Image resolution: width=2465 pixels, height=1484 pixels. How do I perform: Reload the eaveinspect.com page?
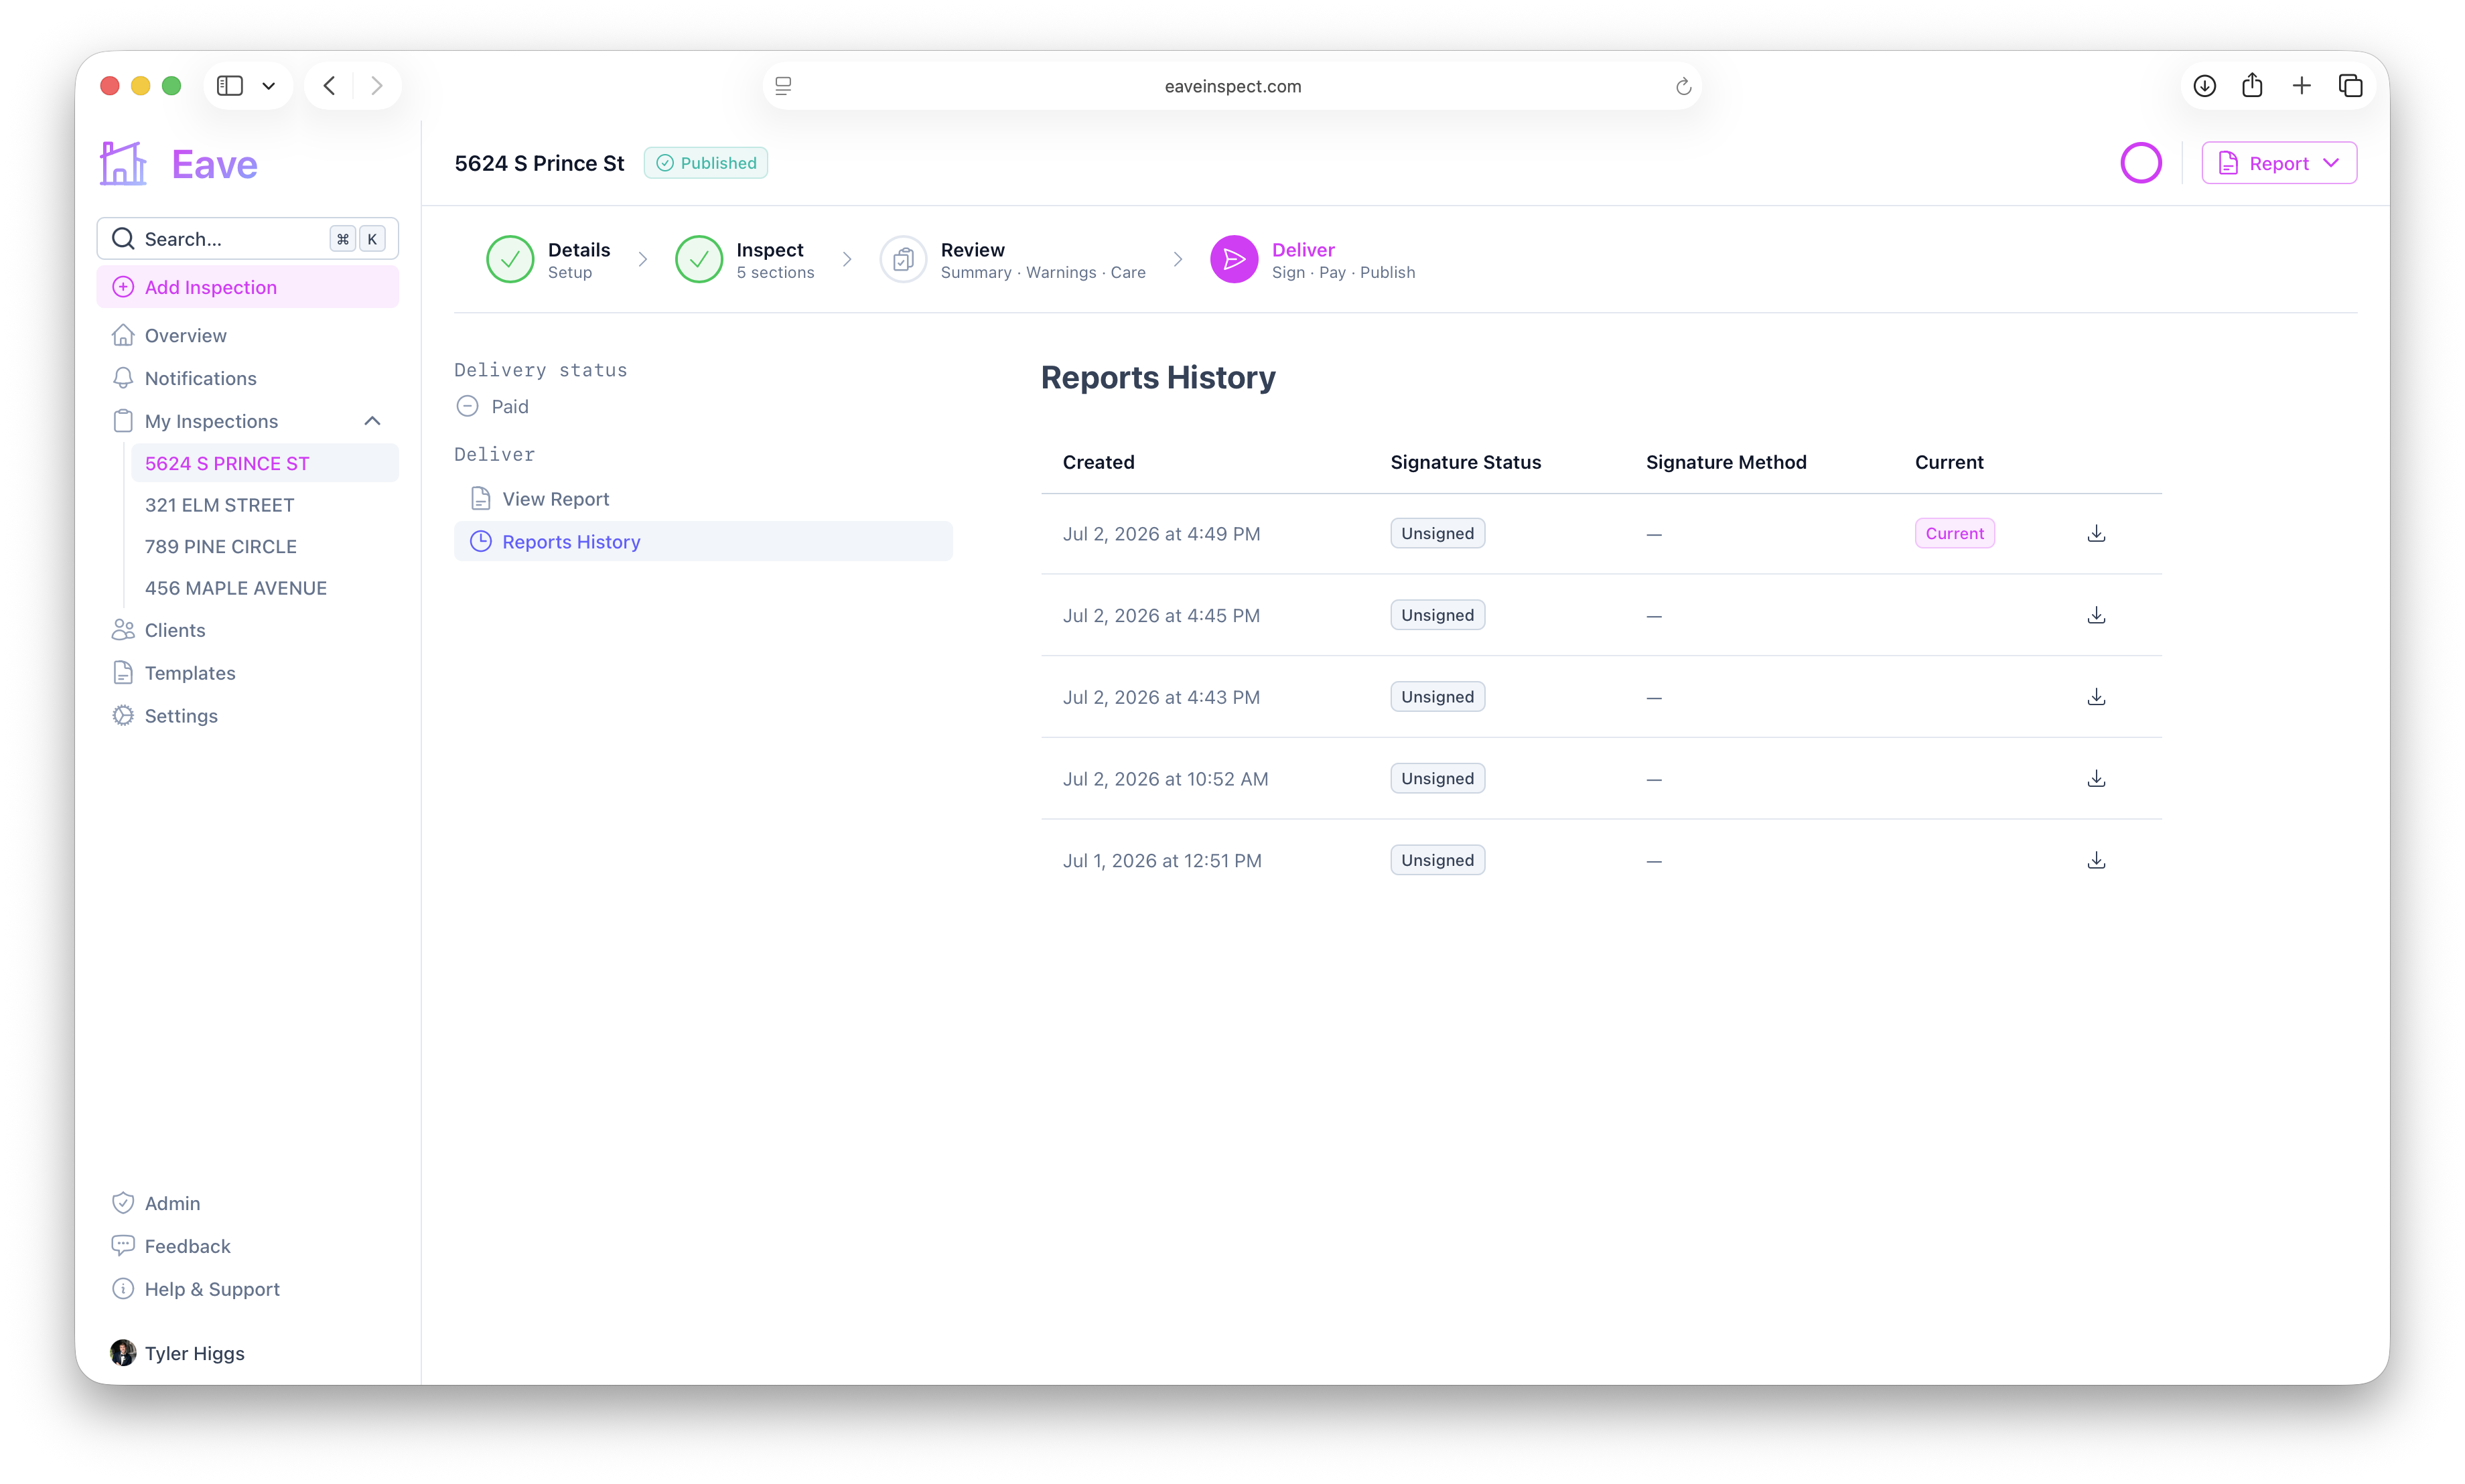(1683, 86)
